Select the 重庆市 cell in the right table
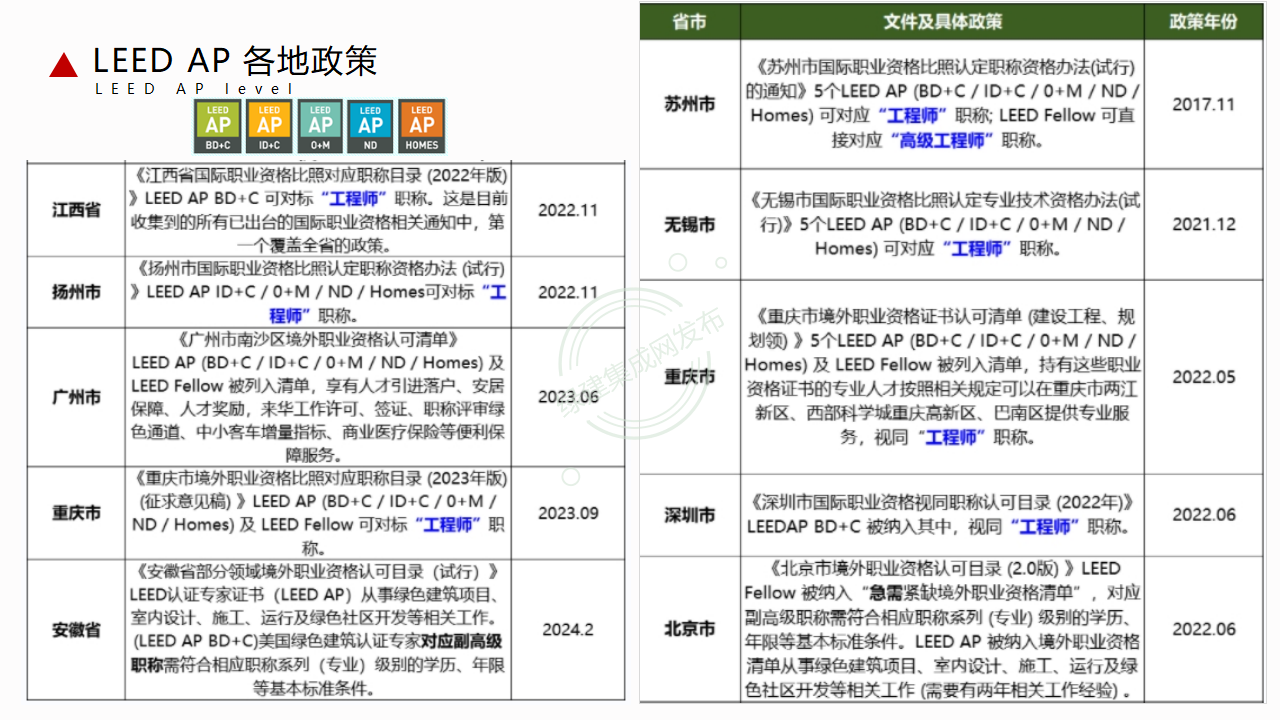1280x720 pixels. coord(690,377)
